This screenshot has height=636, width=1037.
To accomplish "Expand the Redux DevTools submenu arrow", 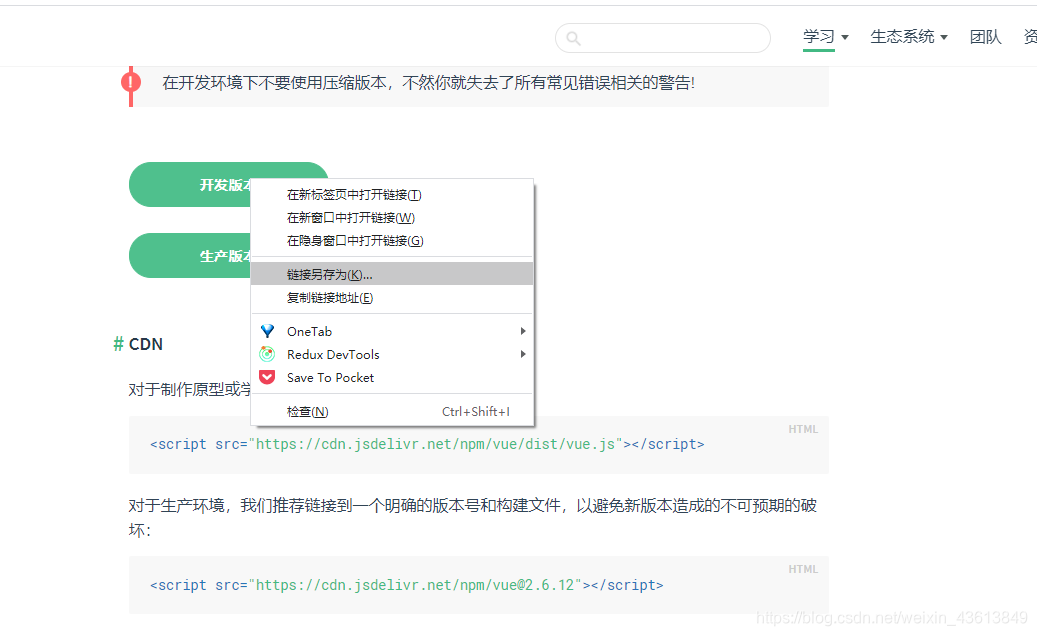I will point(522,354).
